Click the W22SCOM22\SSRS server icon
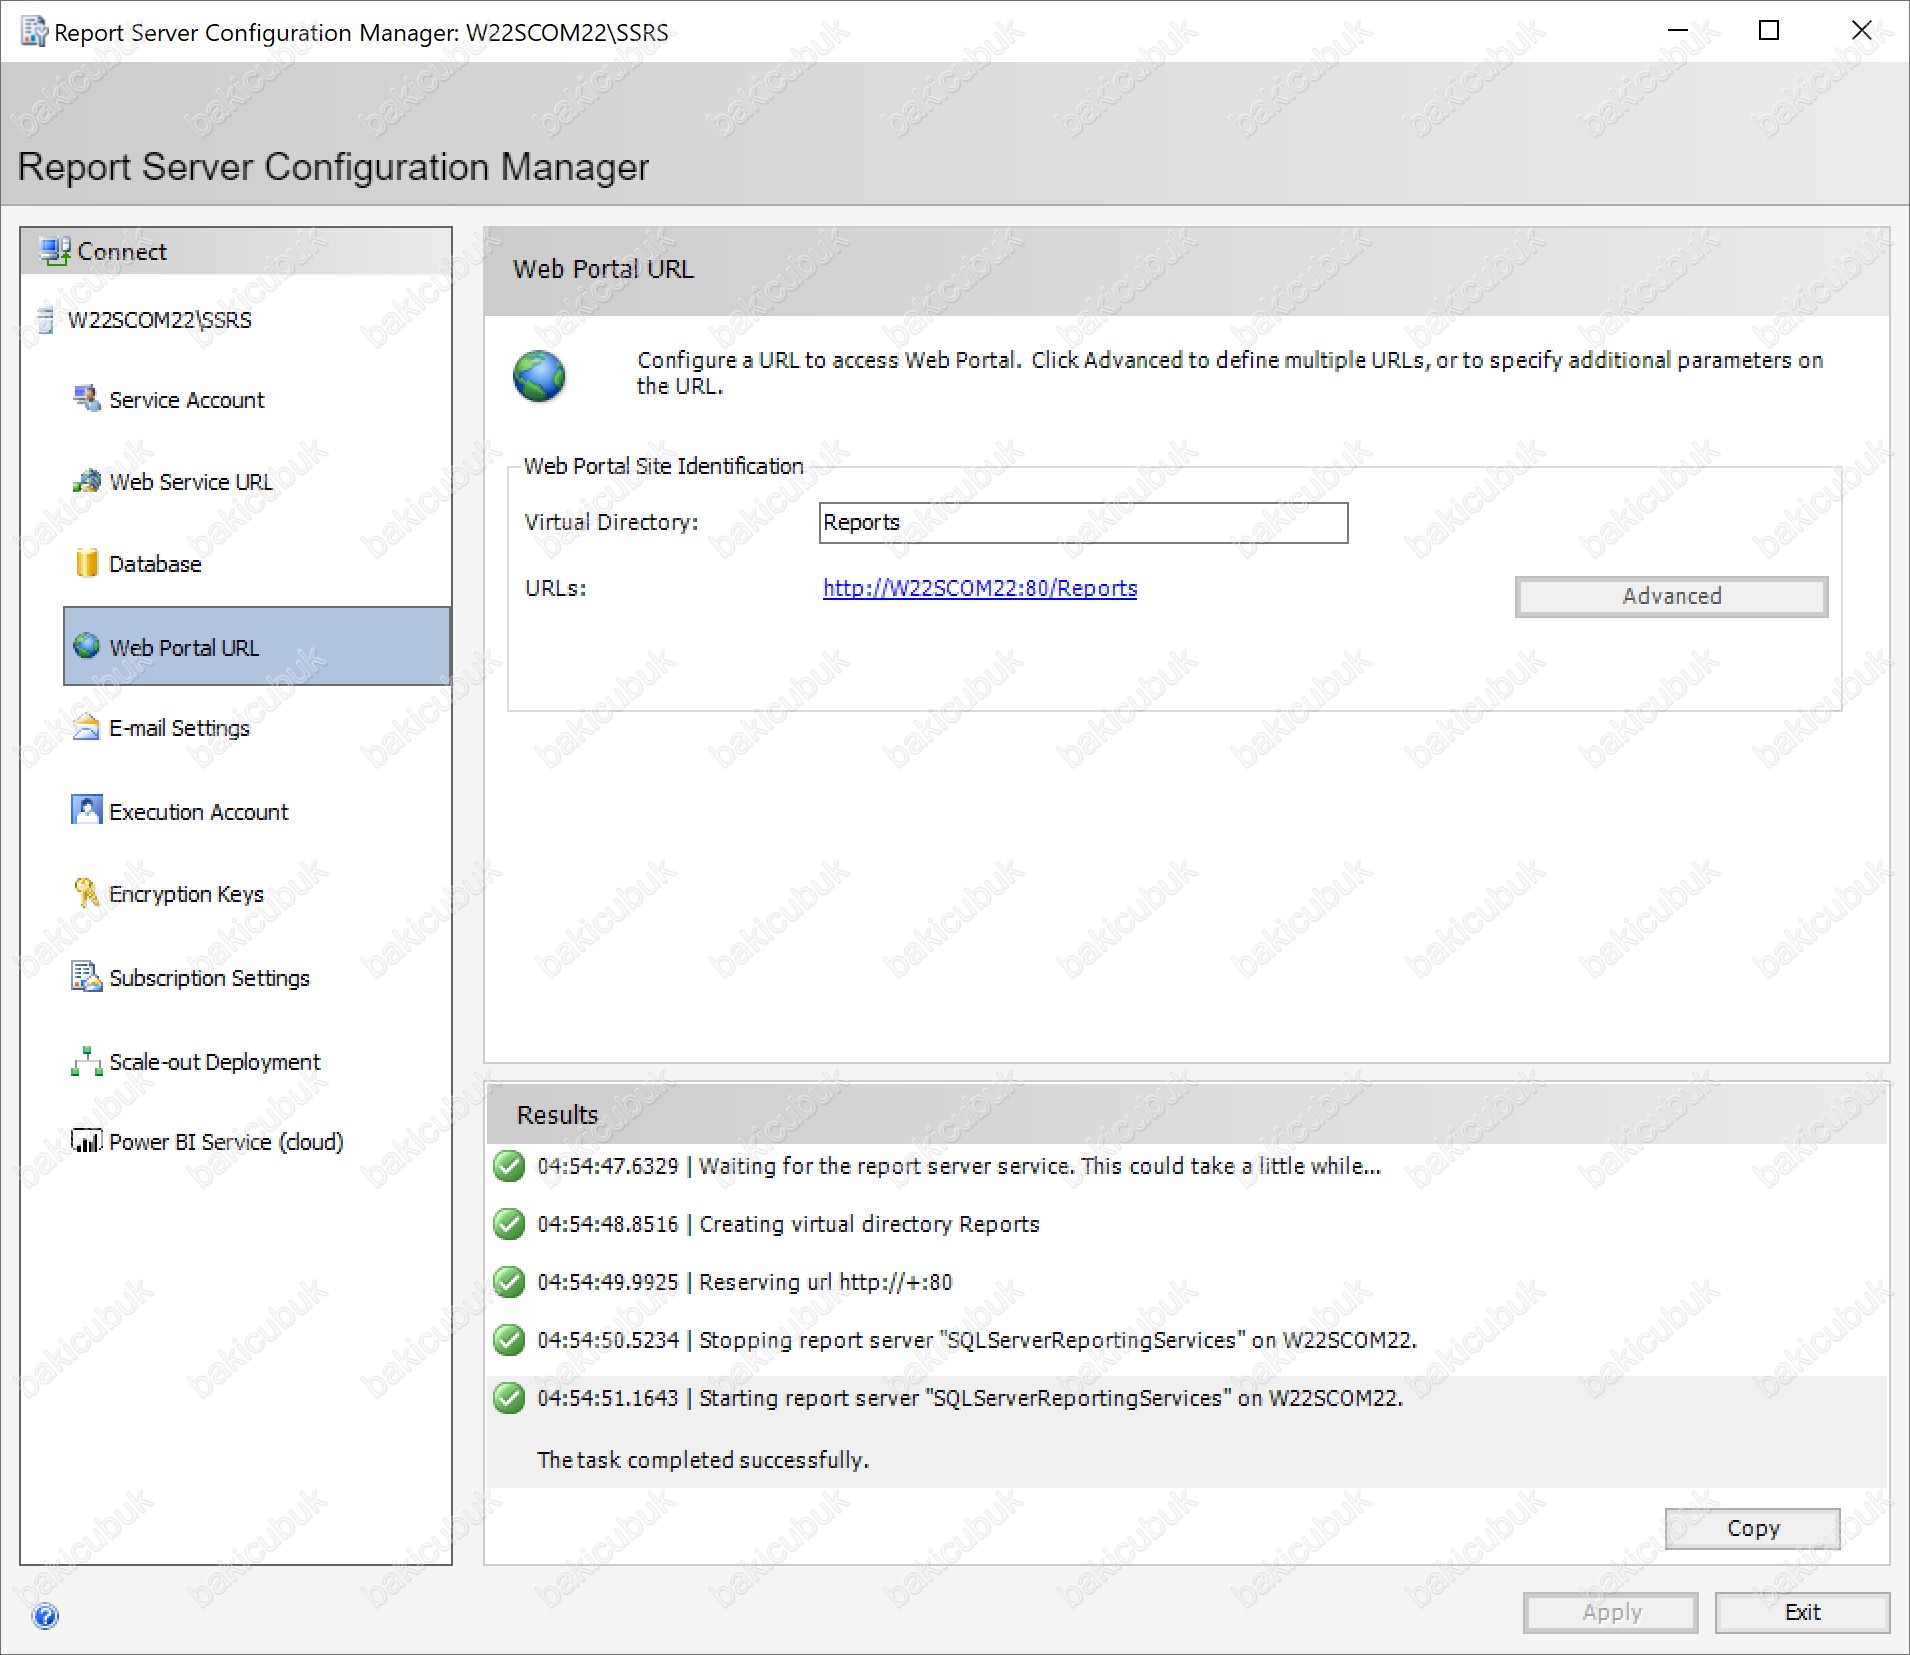Image resolution: width=1910 pixels, height=1655 pixels. [45, 320]
